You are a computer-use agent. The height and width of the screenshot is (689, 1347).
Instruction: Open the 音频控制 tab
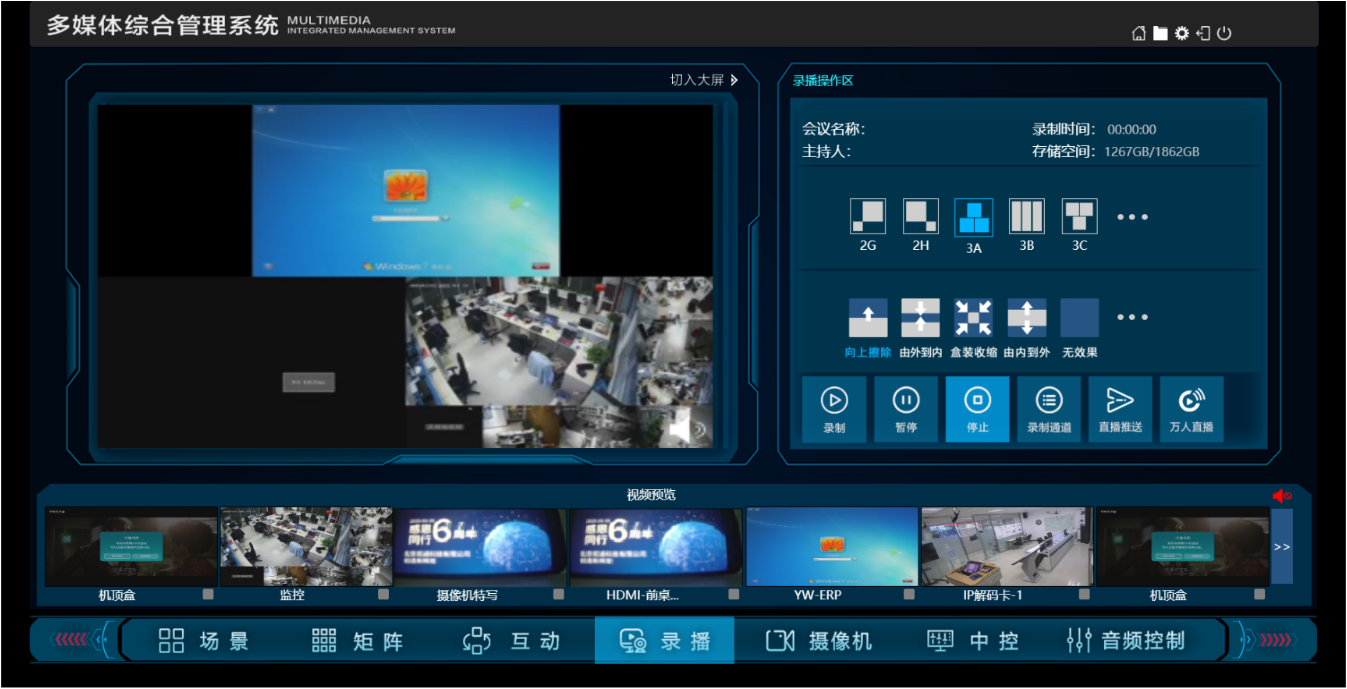(x=1125, y=641)
